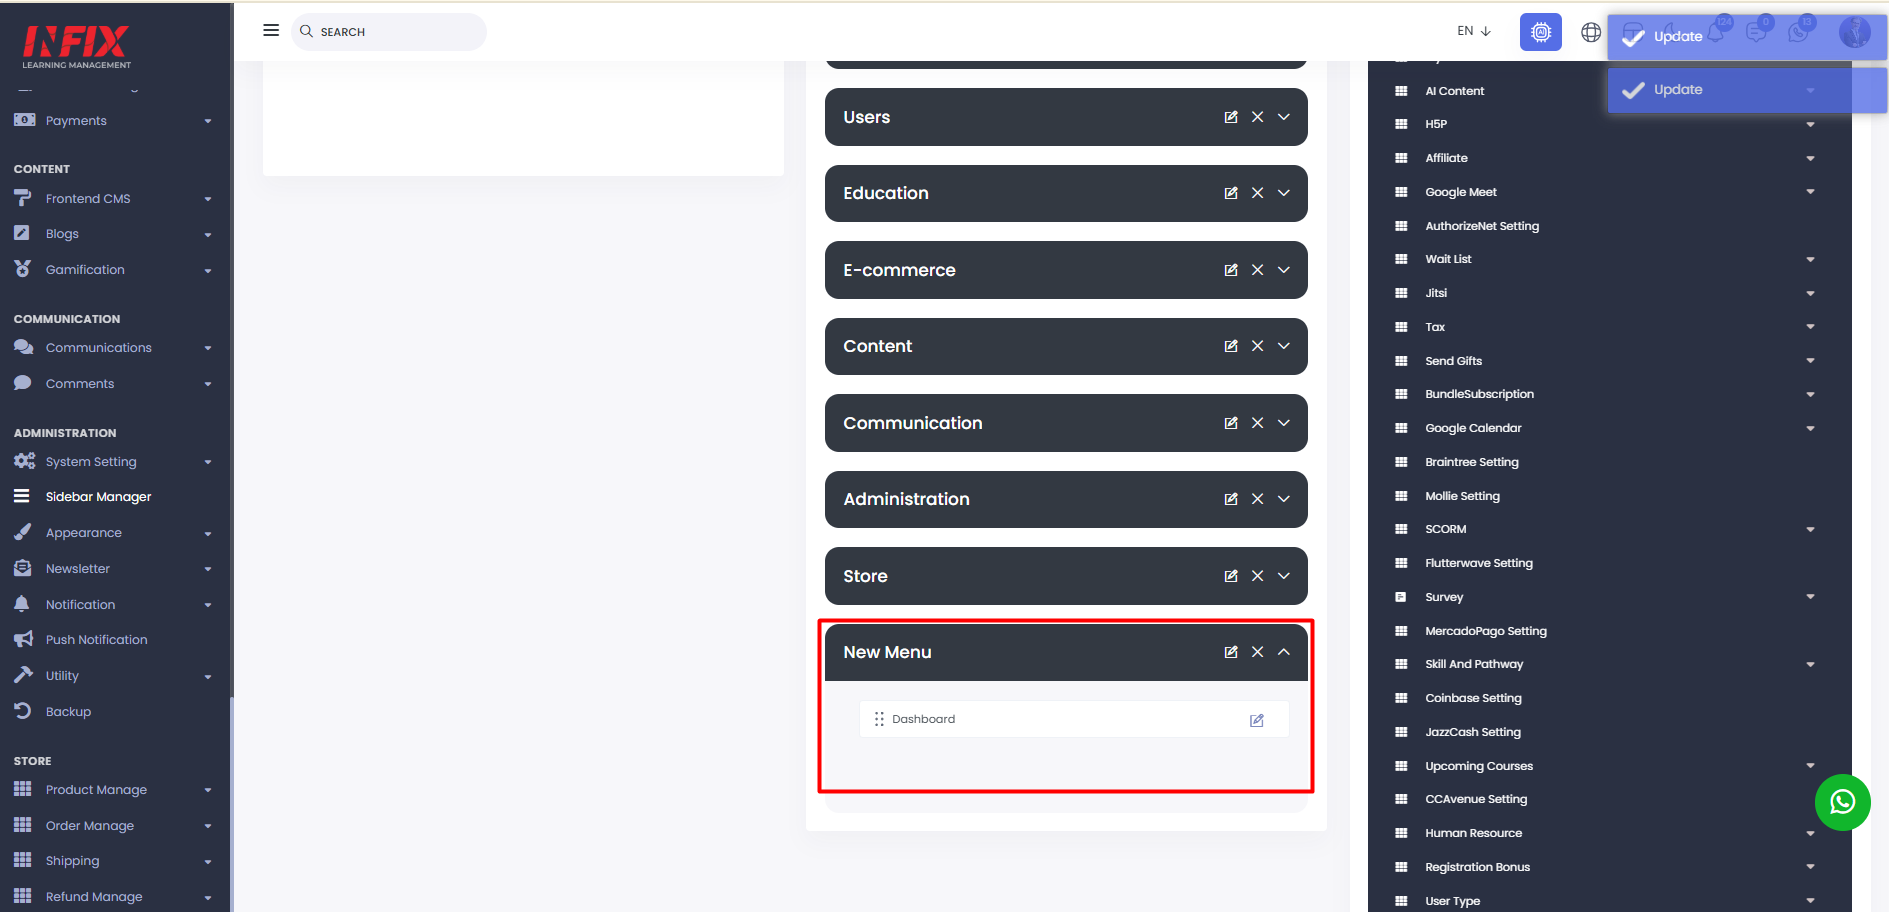1889x912 pixels.
Task: Delete the New Menu section
Action: 1258,652
